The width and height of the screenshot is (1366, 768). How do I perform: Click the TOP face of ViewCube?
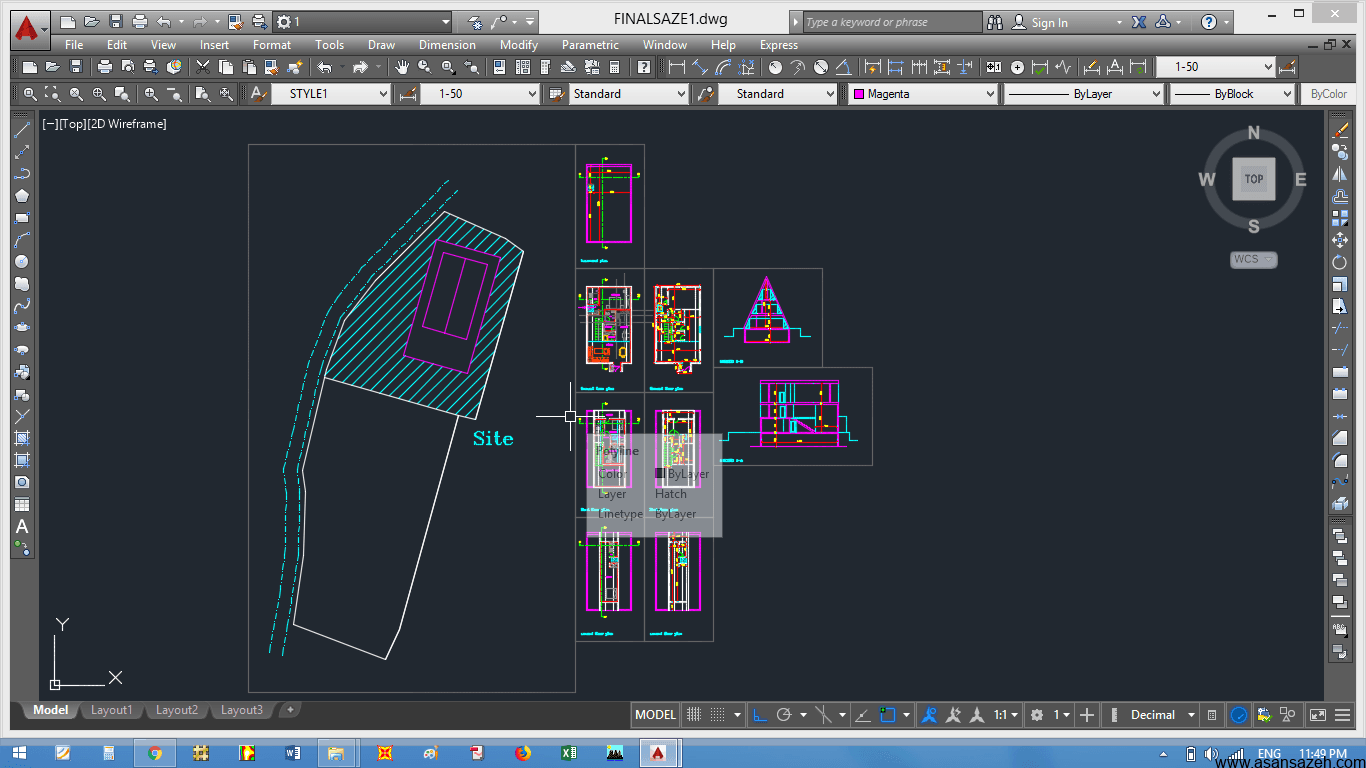(x=1254, y=179)
